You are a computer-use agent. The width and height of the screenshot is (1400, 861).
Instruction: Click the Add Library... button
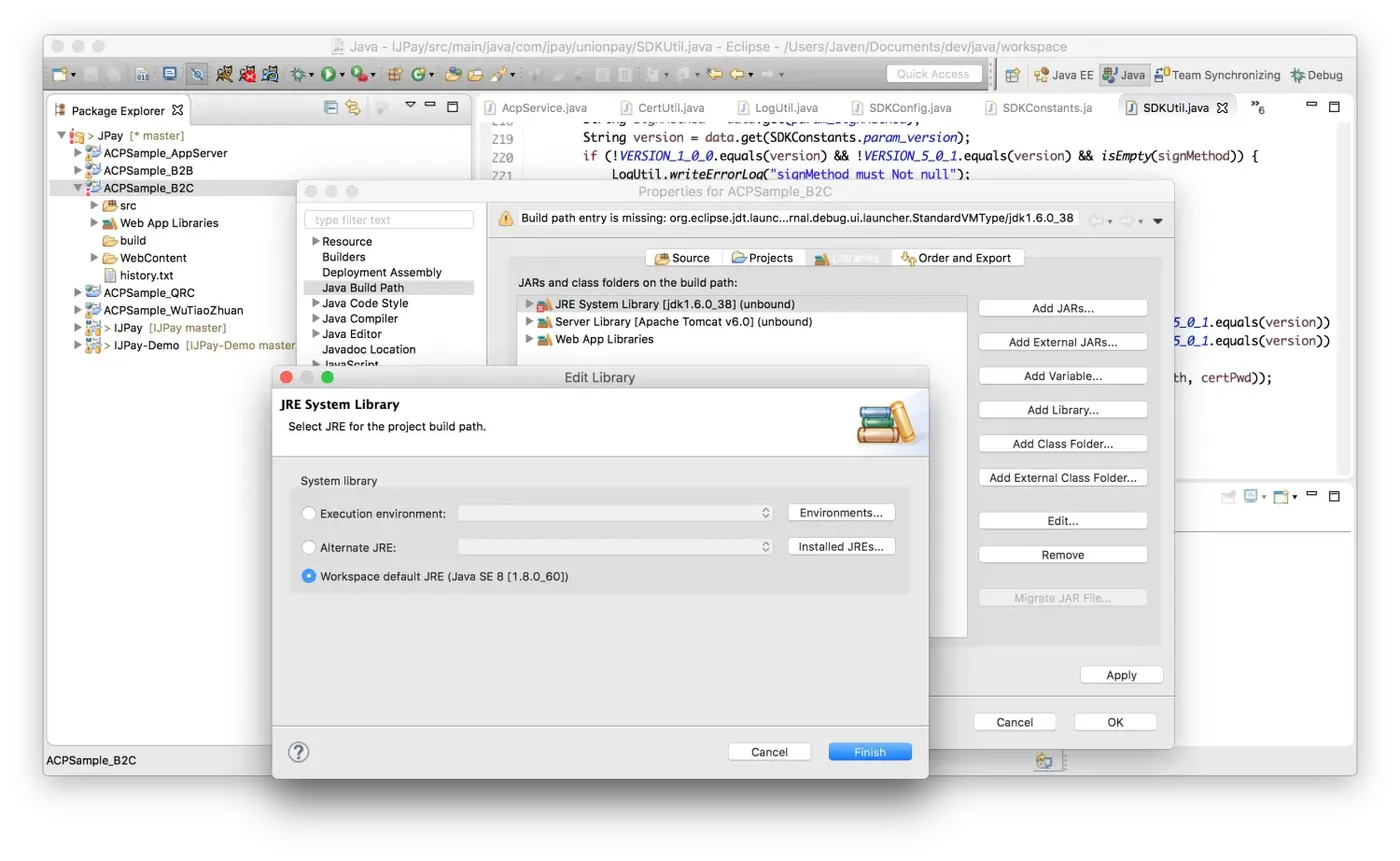tap(1063, 410)
